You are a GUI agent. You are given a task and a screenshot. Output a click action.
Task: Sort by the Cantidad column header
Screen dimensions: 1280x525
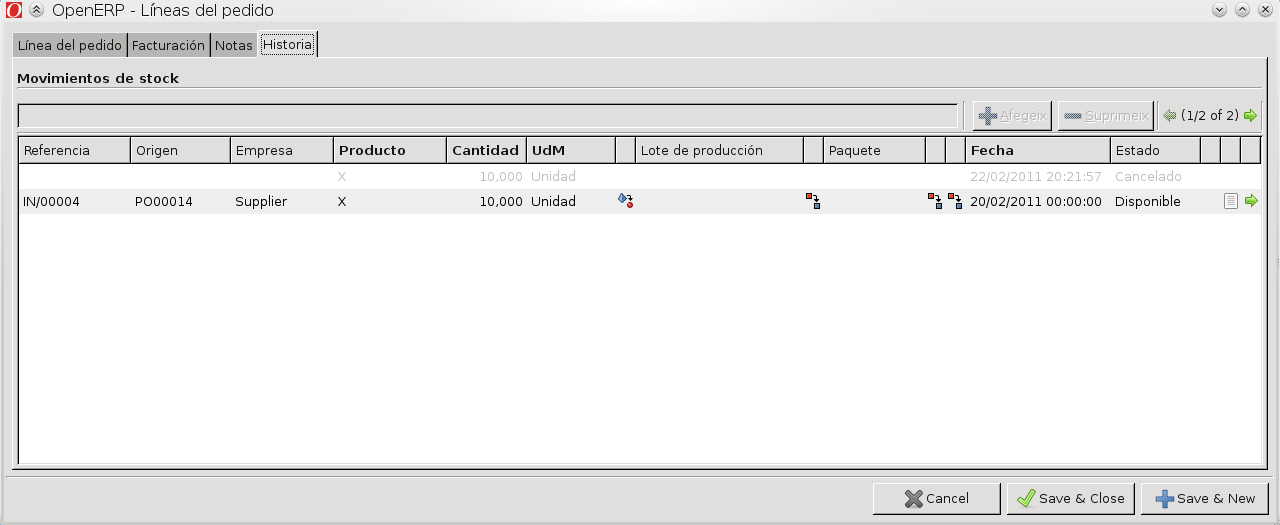point(486,150)
